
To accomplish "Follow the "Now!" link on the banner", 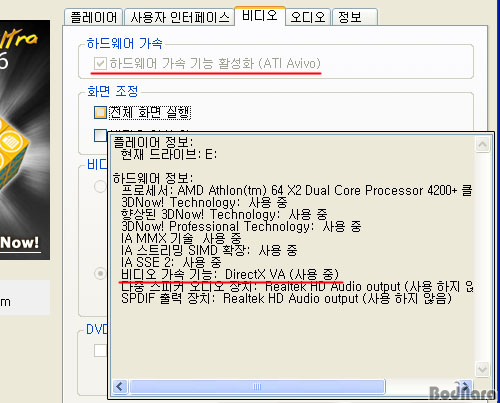I will coord(20,242).
